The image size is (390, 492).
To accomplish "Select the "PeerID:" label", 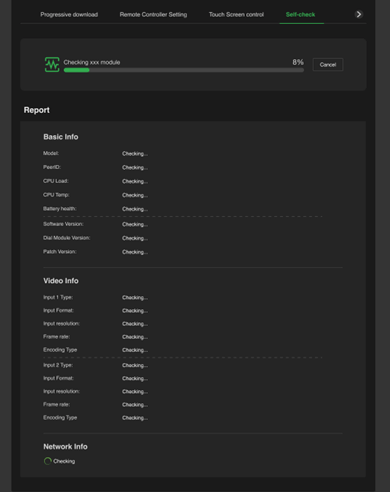I will tap(52, 167).
